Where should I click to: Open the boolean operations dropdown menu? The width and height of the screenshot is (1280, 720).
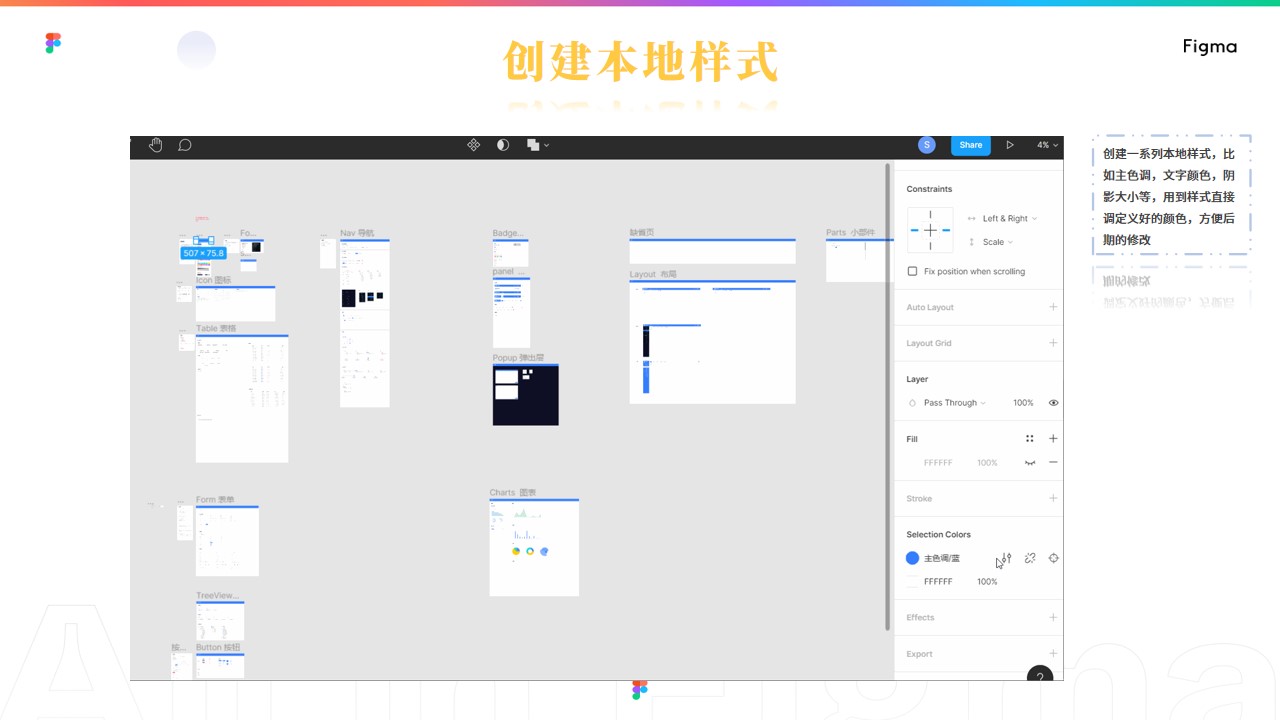click(x=539, y=145)
